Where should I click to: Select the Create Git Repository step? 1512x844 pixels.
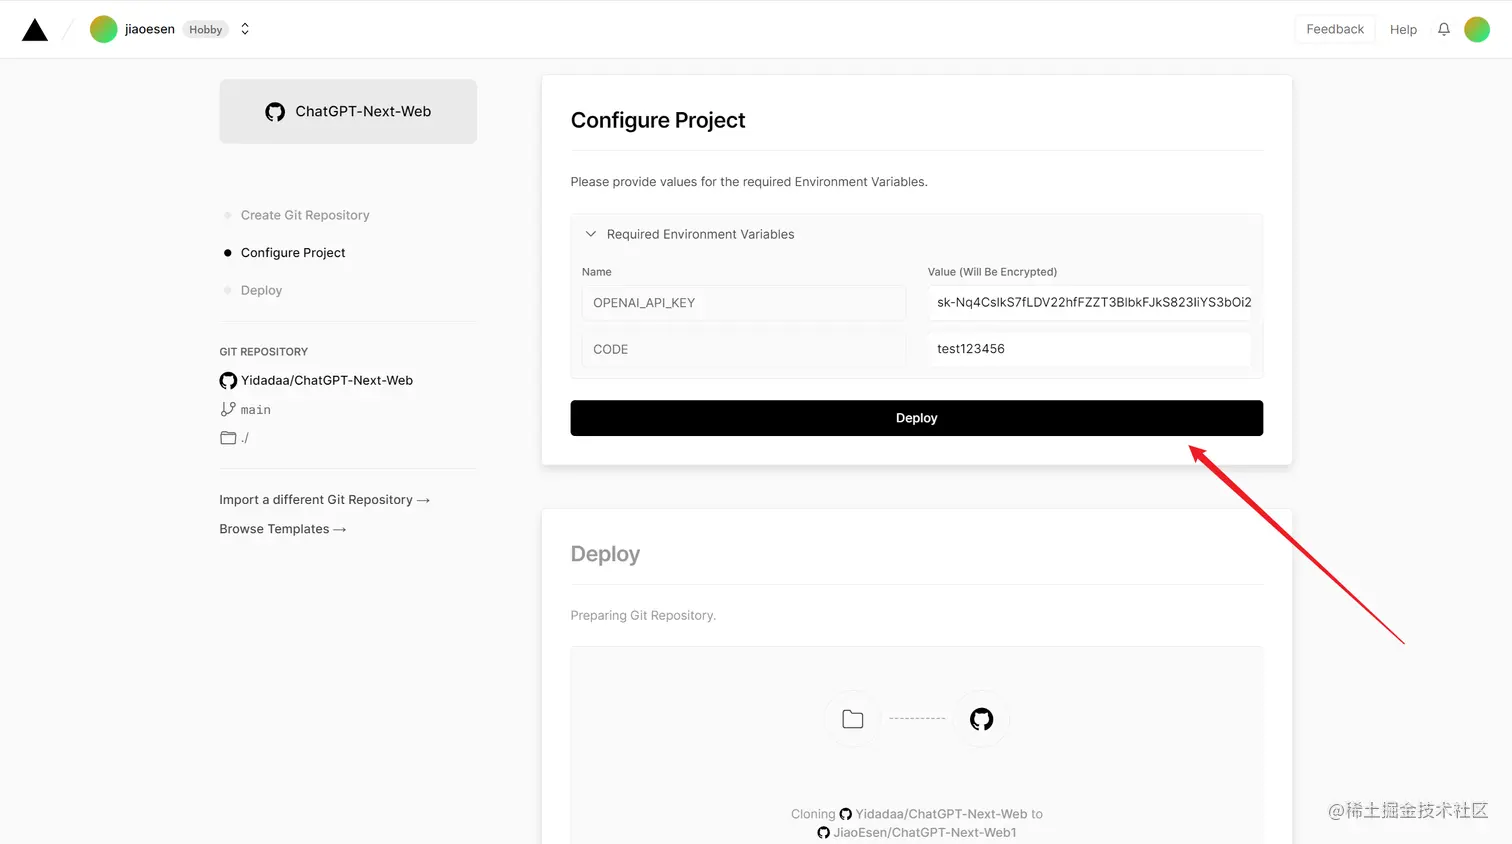point(305,215)
